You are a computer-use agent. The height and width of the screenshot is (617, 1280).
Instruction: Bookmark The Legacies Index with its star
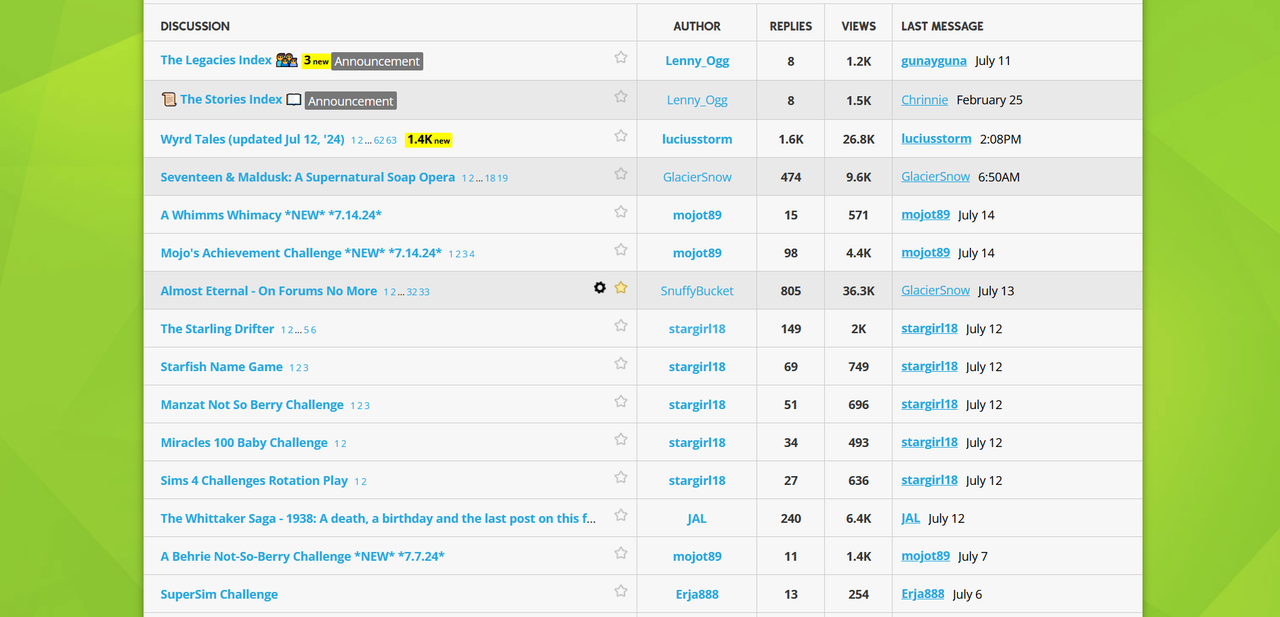(621, 58)
